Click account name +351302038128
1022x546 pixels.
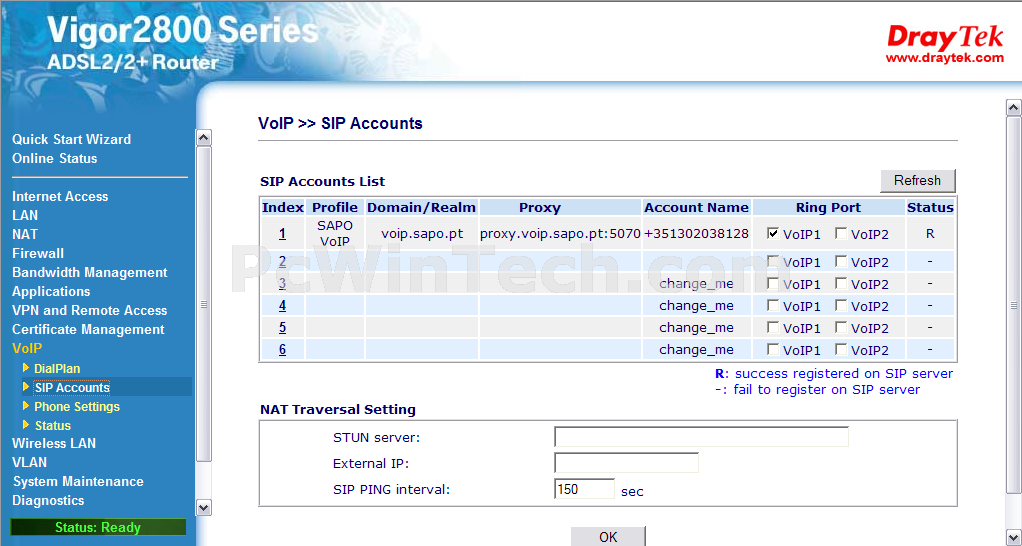[x=696, y=233]
